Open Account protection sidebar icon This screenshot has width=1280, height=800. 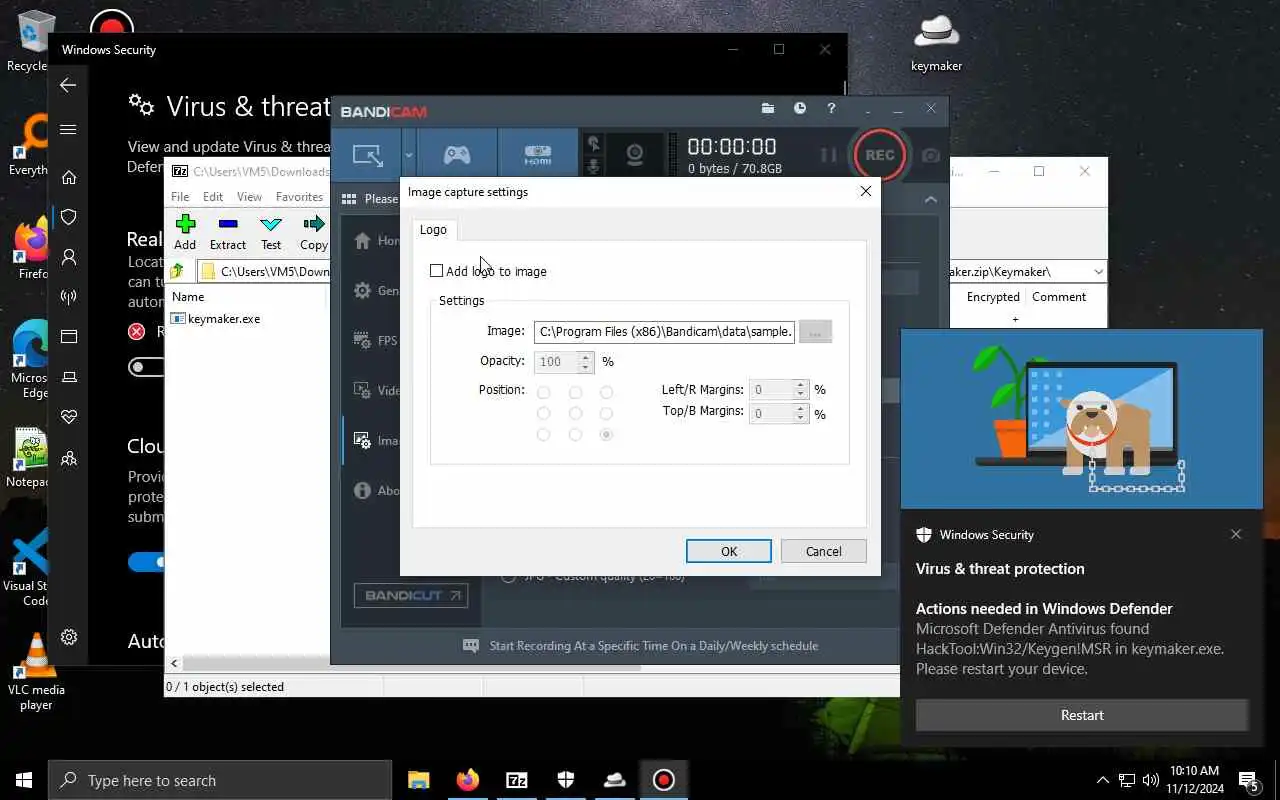69,257
